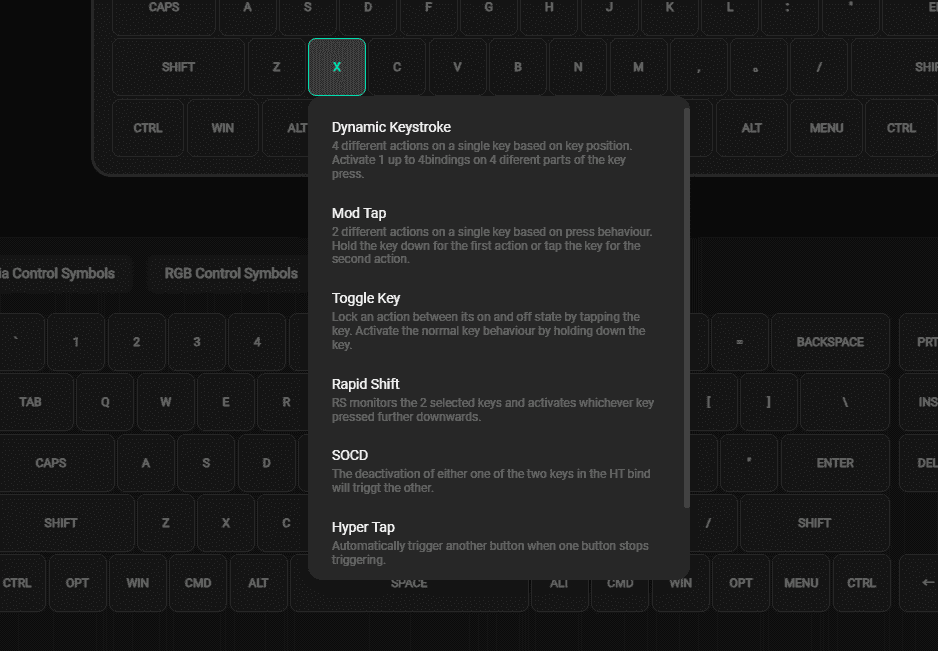Viewport: 938px width, 651px height.
Task: Choose the D key in lower key picker
Action: [x=267, y=463]
